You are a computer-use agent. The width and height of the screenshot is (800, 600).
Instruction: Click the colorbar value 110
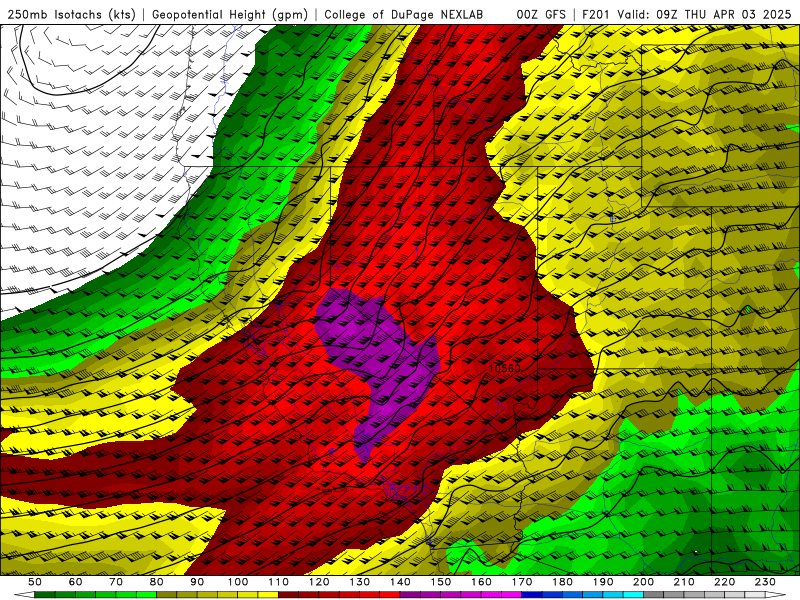[x=279, y=582]
